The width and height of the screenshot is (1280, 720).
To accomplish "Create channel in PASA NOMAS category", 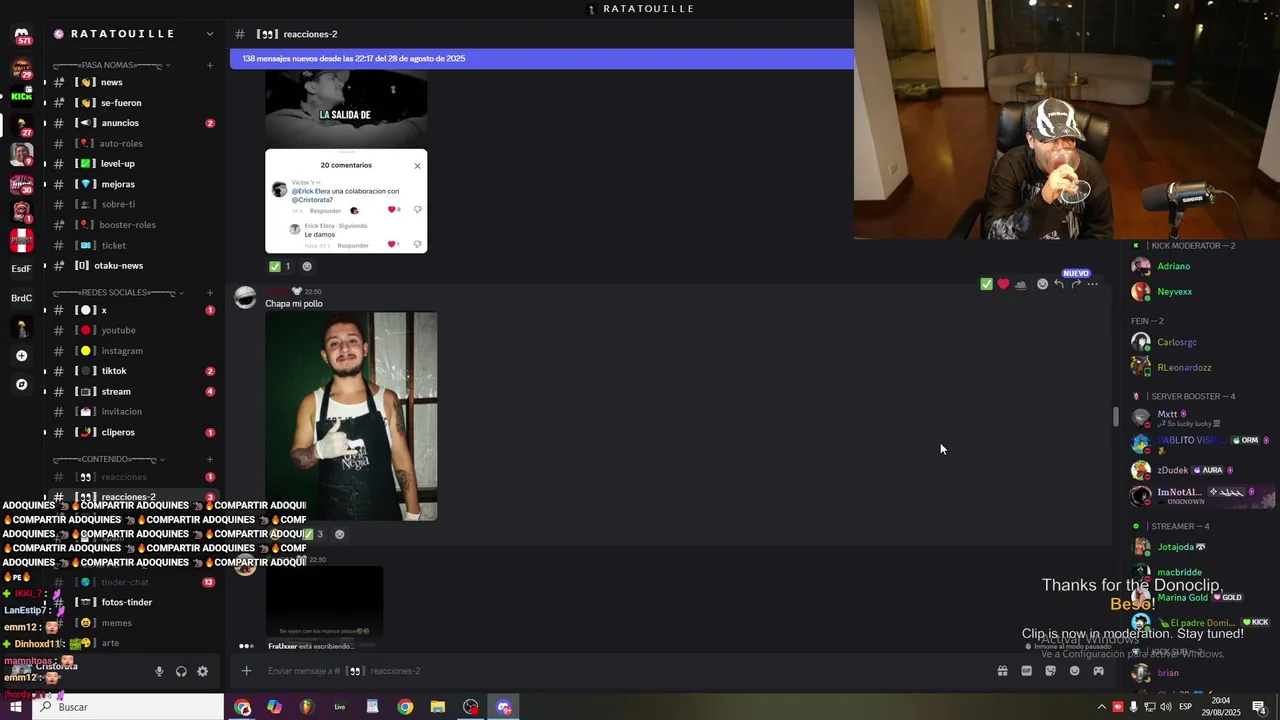I will pyautogui.click(x=210, y=65).
